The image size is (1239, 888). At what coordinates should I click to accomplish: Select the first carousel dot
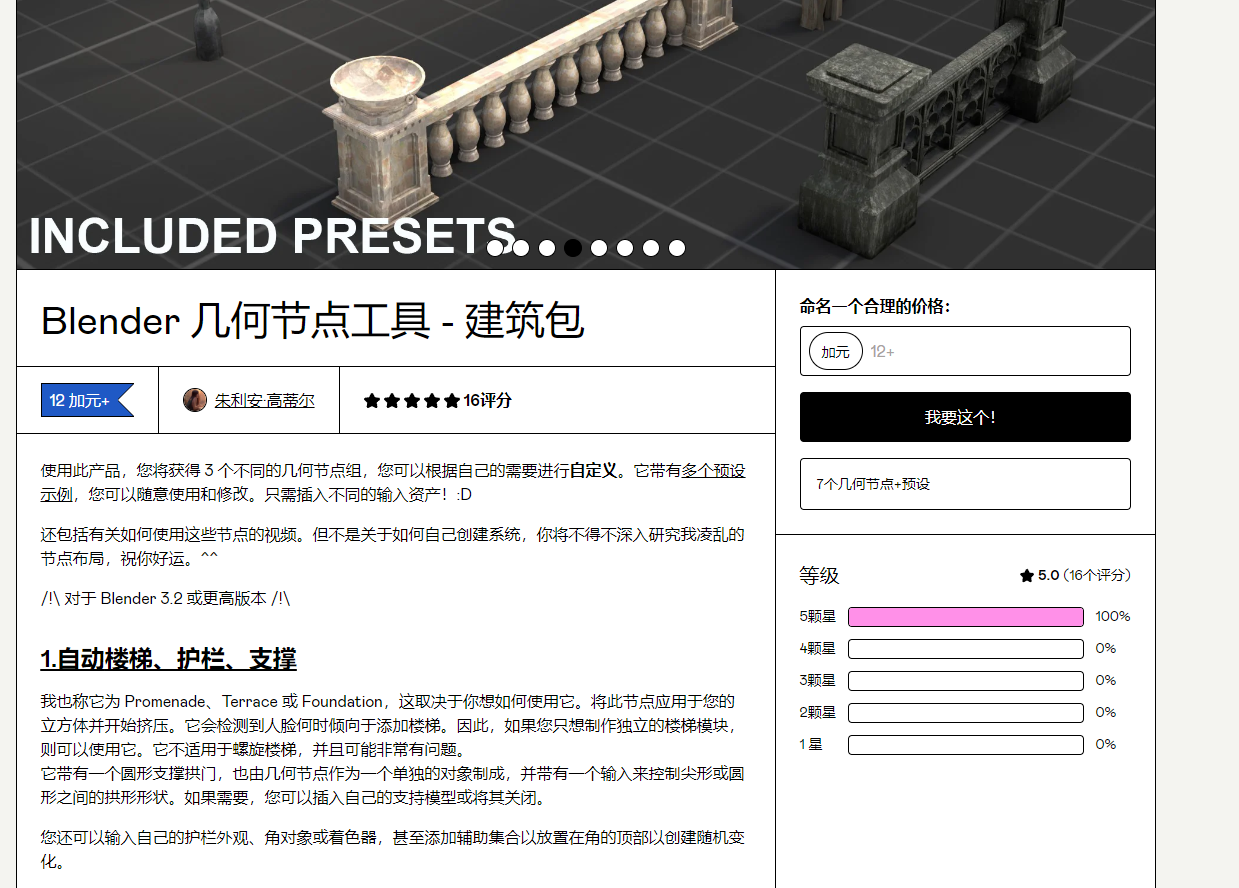495,248
